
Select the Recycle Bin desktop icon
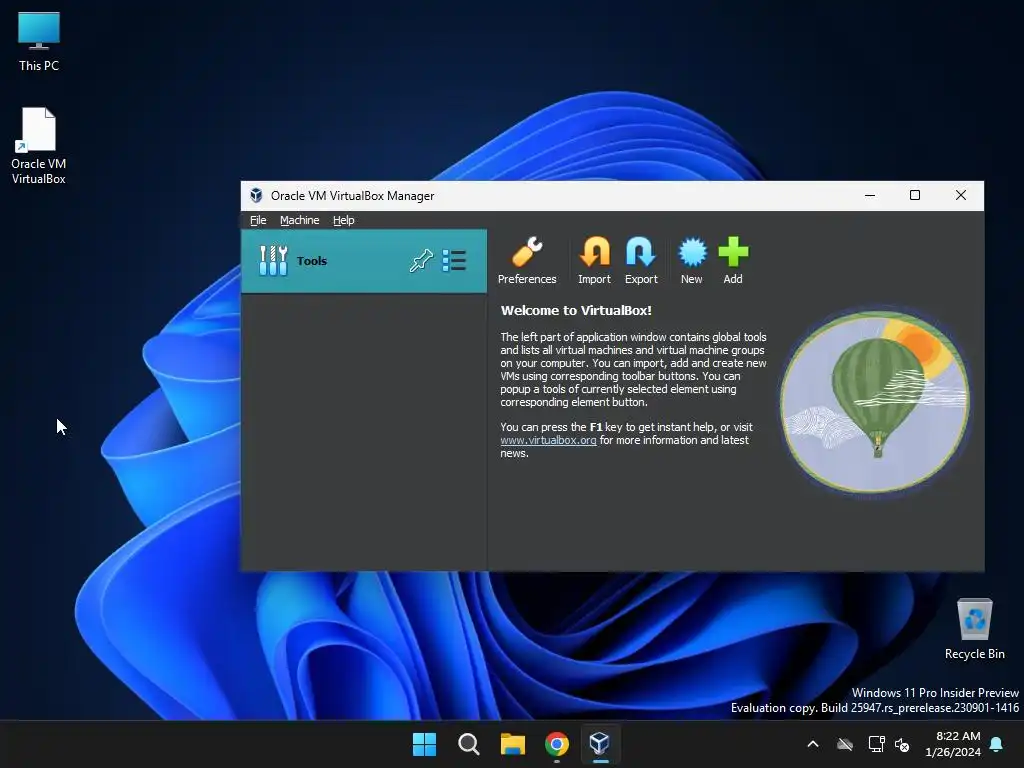974,629
